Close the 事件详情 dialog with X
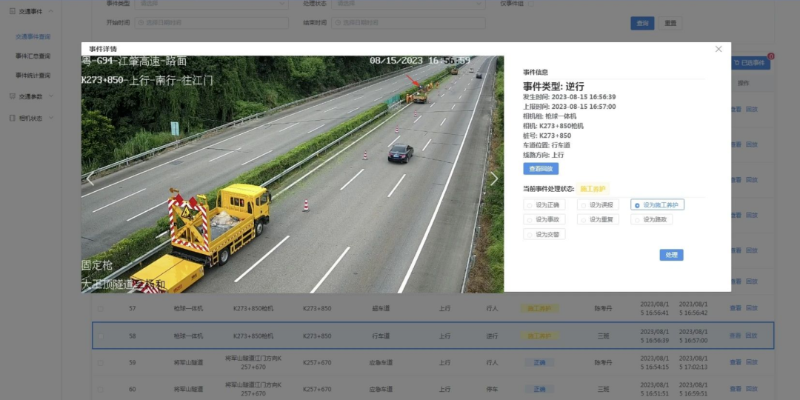Image resolution: width=800 pixels, height=400 pixels. click(718, 49)
